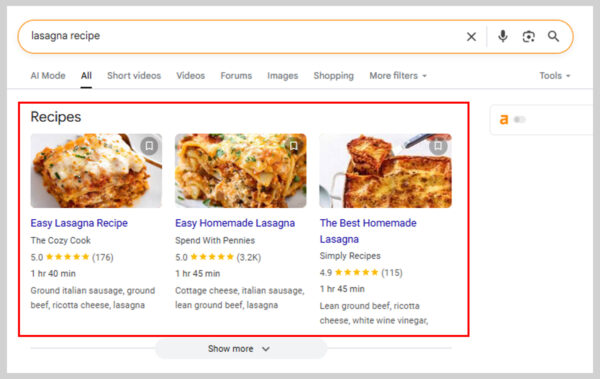Open image search with the camera lens icon
600x379 pixels.
pos(528,37)
